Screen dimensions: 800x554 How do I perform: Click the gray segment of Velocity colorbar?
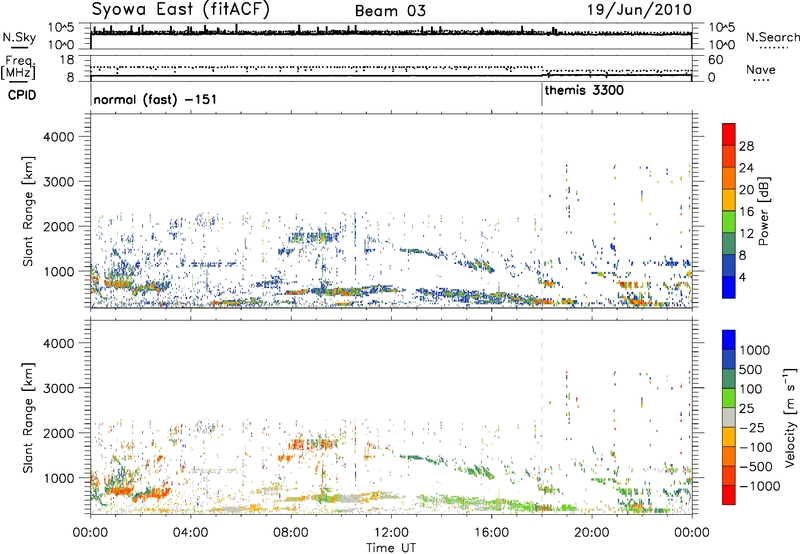click(x=729, y=417)
